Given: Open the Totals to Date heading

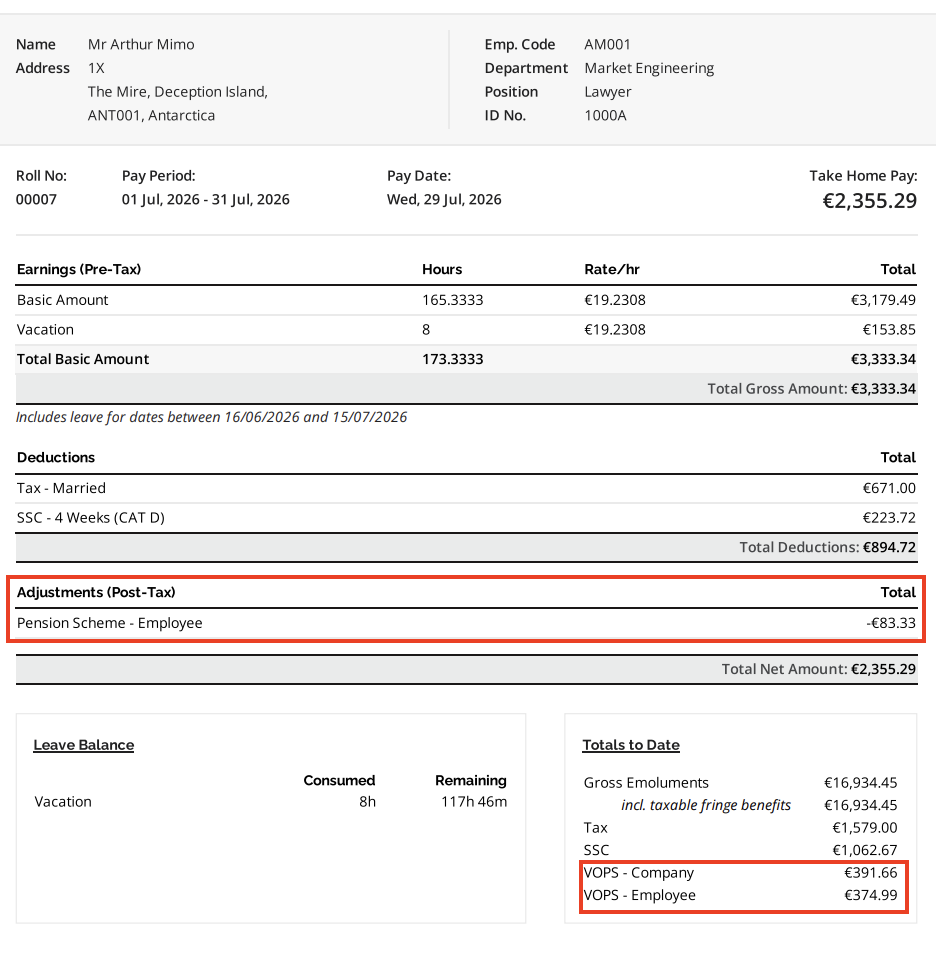Looking at the screenshot, I should coord(631,745).
